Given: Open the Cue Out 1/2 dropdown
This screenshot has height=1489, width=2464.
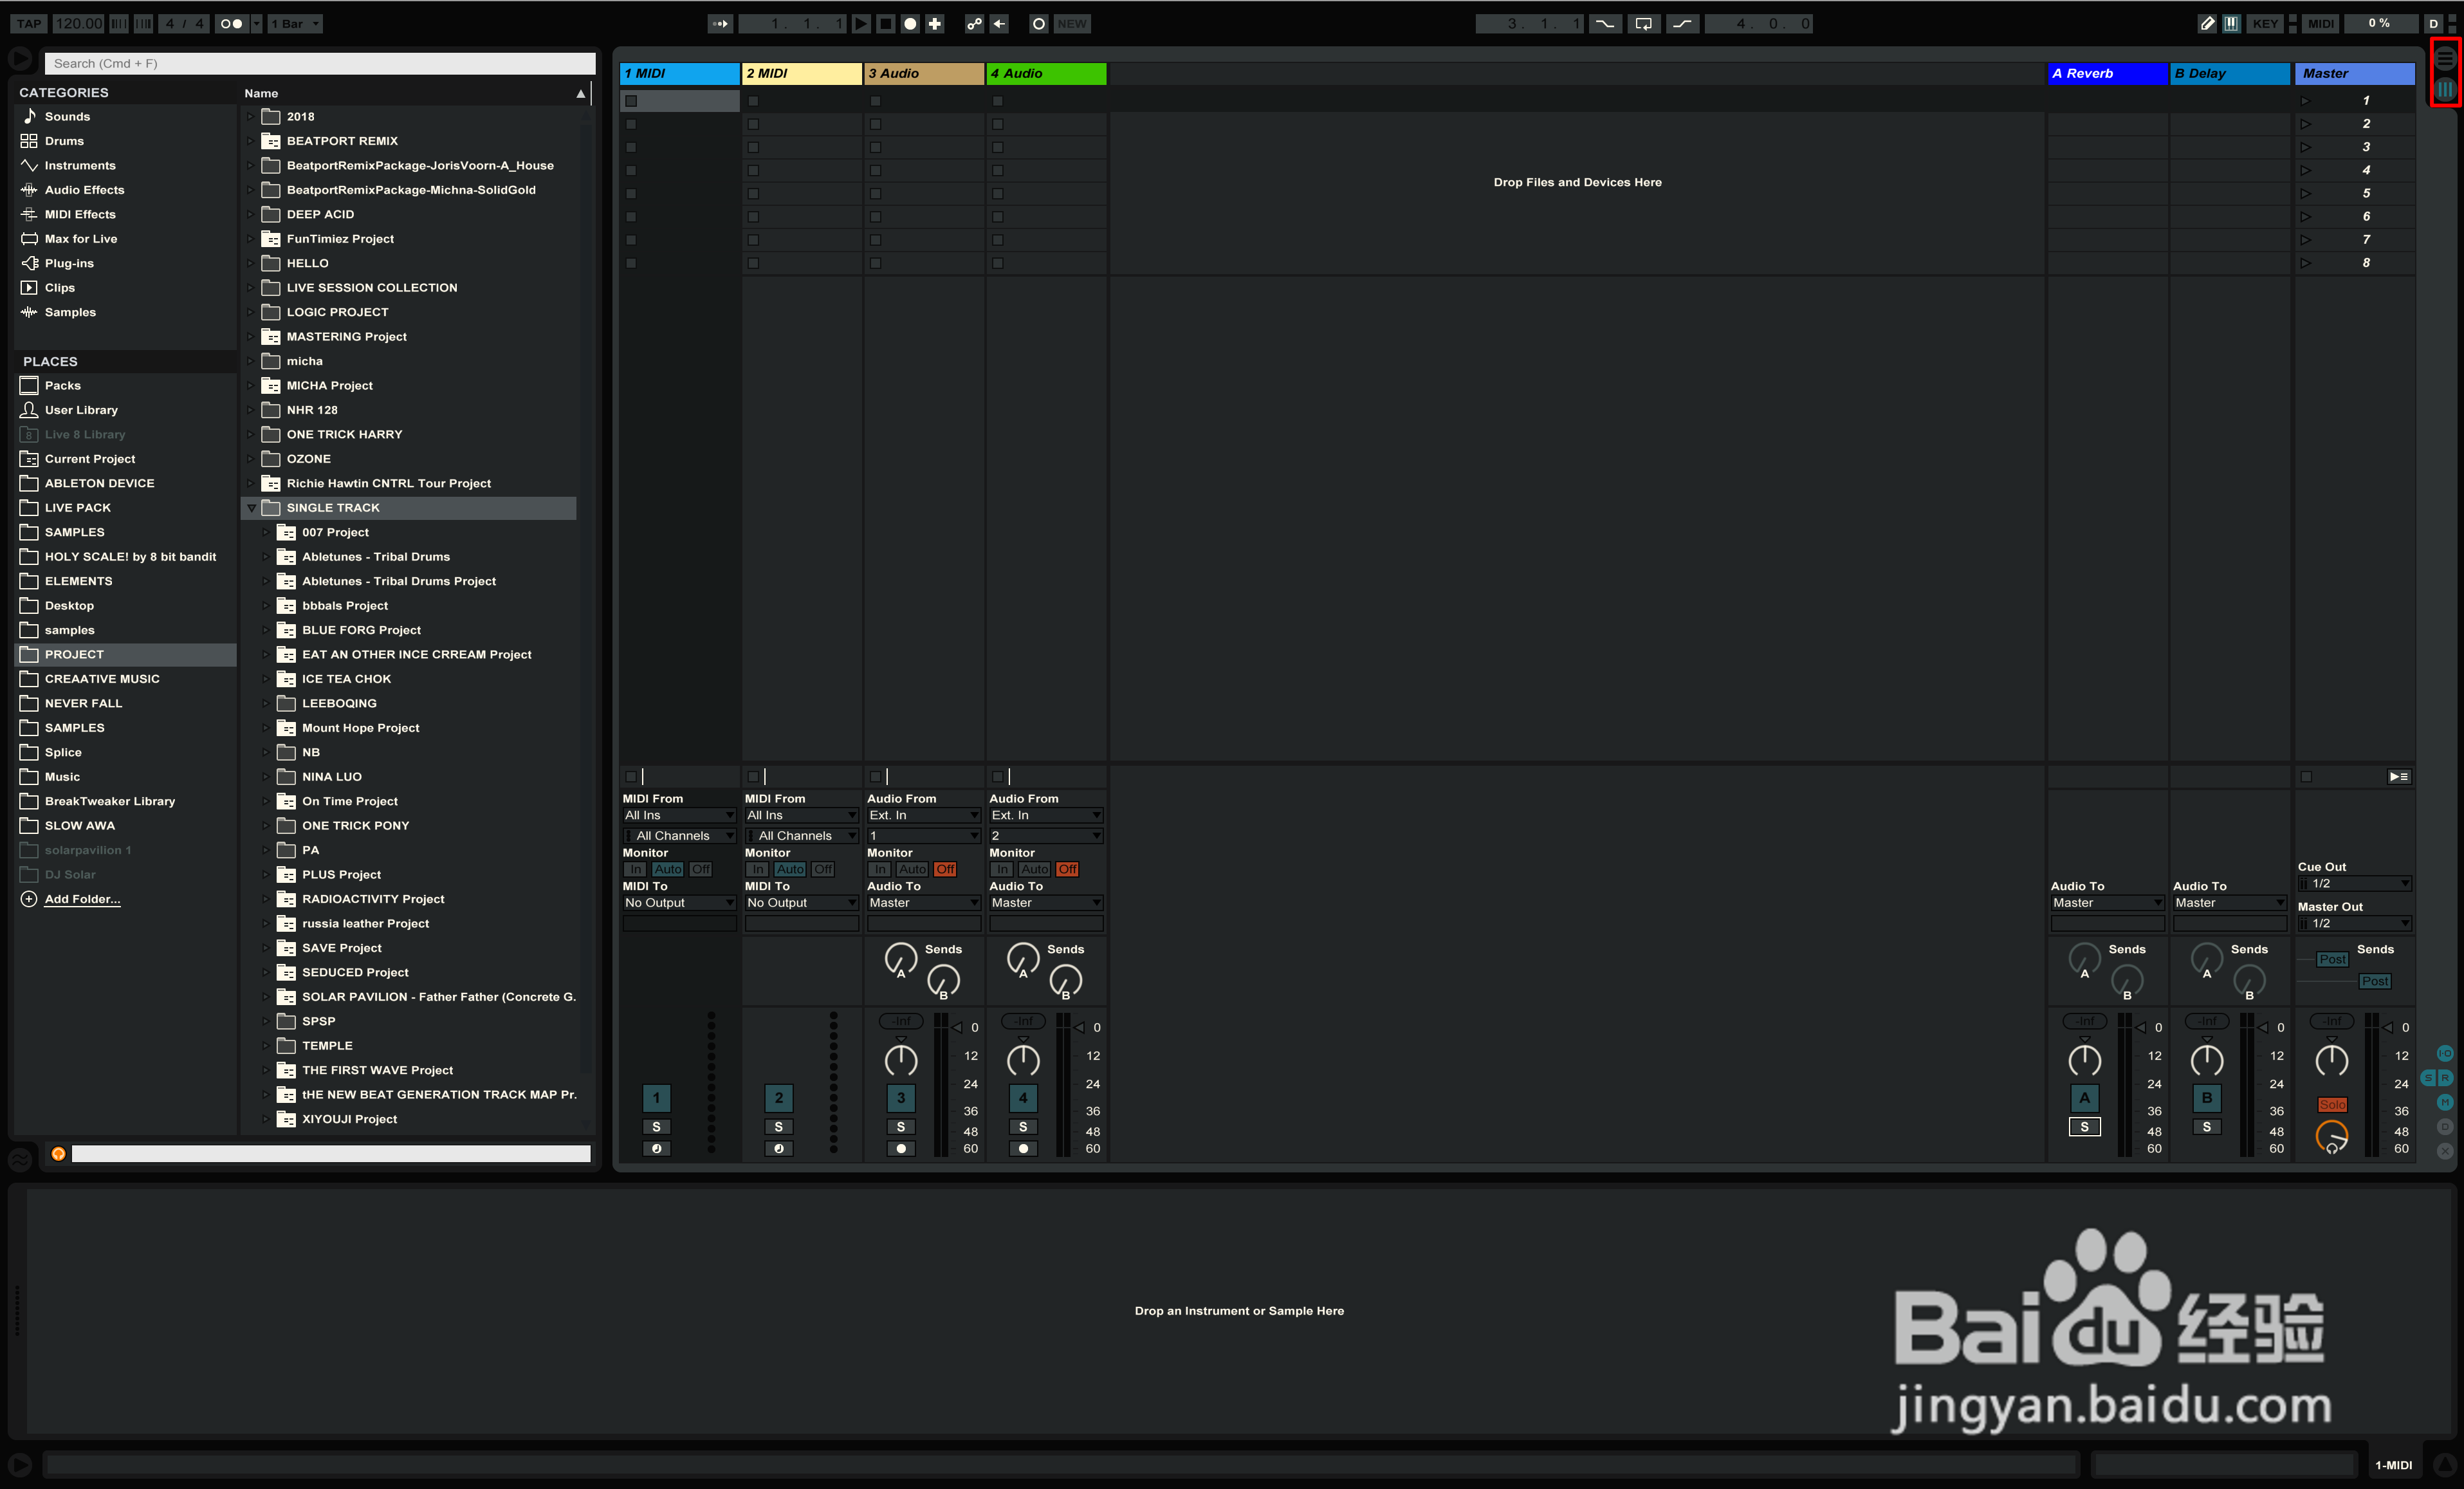Looking at the screenshot, I should click(2354, 883).
